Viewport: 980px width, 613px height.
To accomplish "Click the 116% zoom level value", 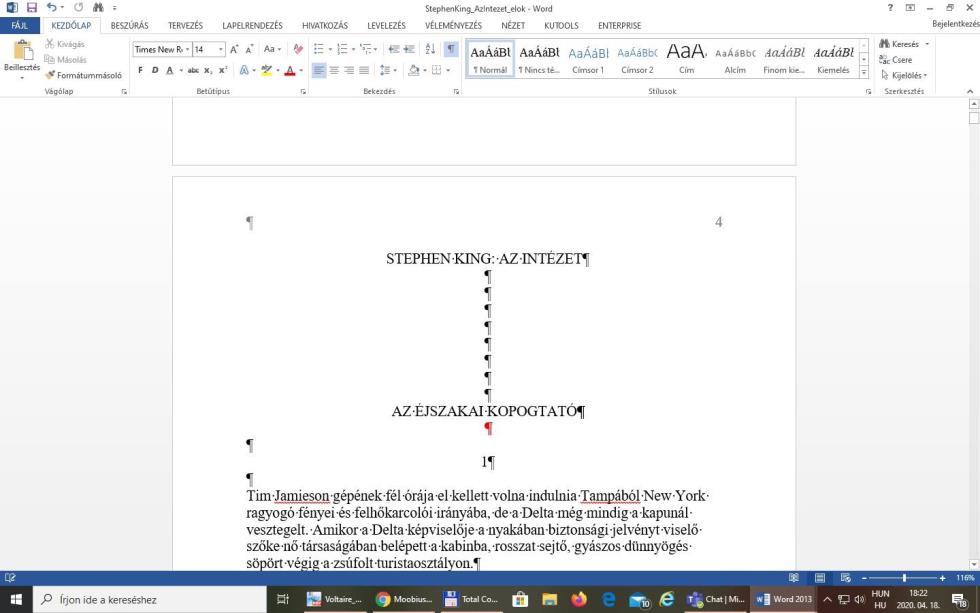I will point(964,578).
